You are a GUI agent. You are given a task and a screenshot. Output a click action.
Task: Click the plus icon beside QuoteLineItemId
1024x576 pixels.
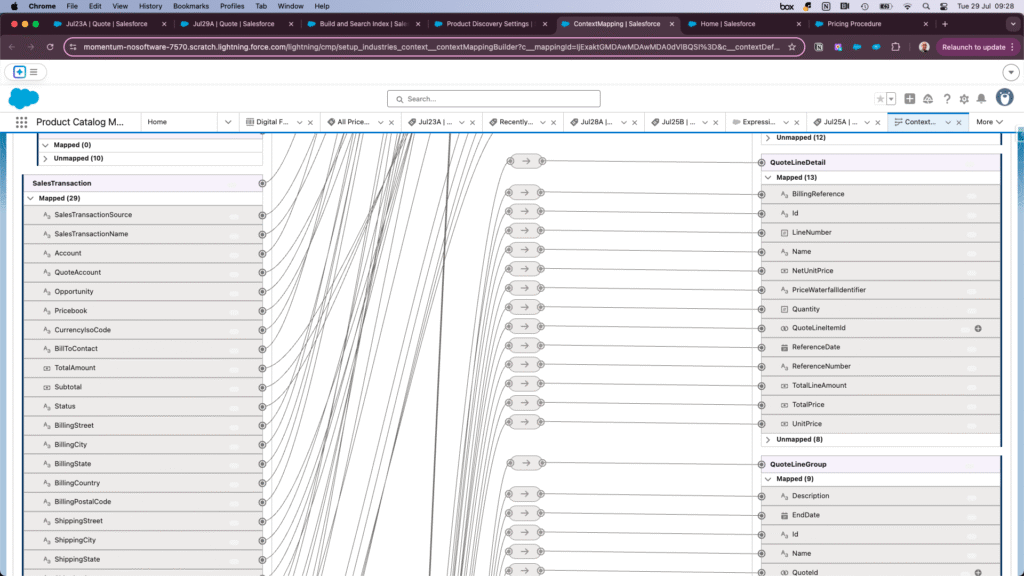pyautogui.click(x=978, y=328)
